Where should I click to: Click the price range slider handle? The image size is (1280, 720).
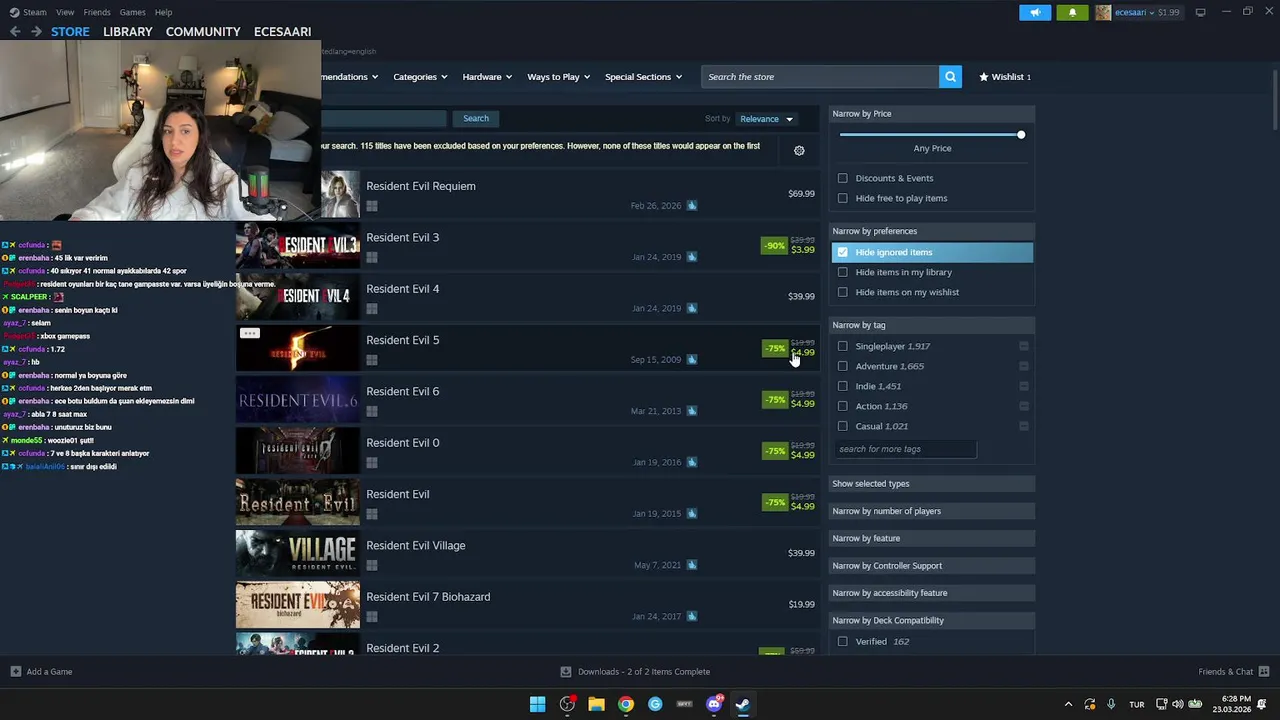pos(1020,134)
